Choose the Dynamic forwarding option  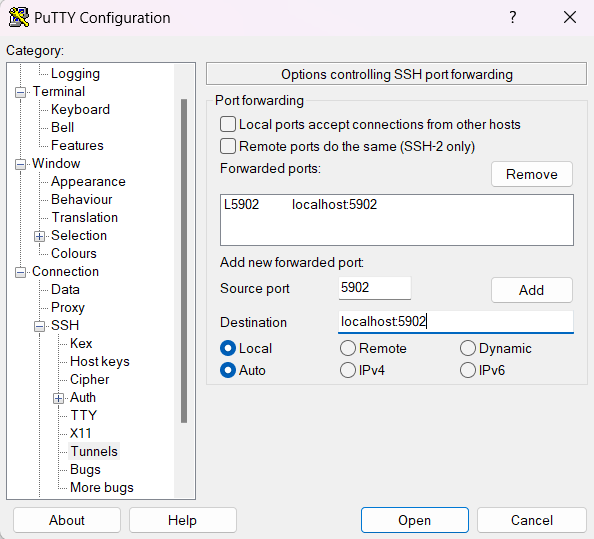pyautogui.click(x=468, y=348)
